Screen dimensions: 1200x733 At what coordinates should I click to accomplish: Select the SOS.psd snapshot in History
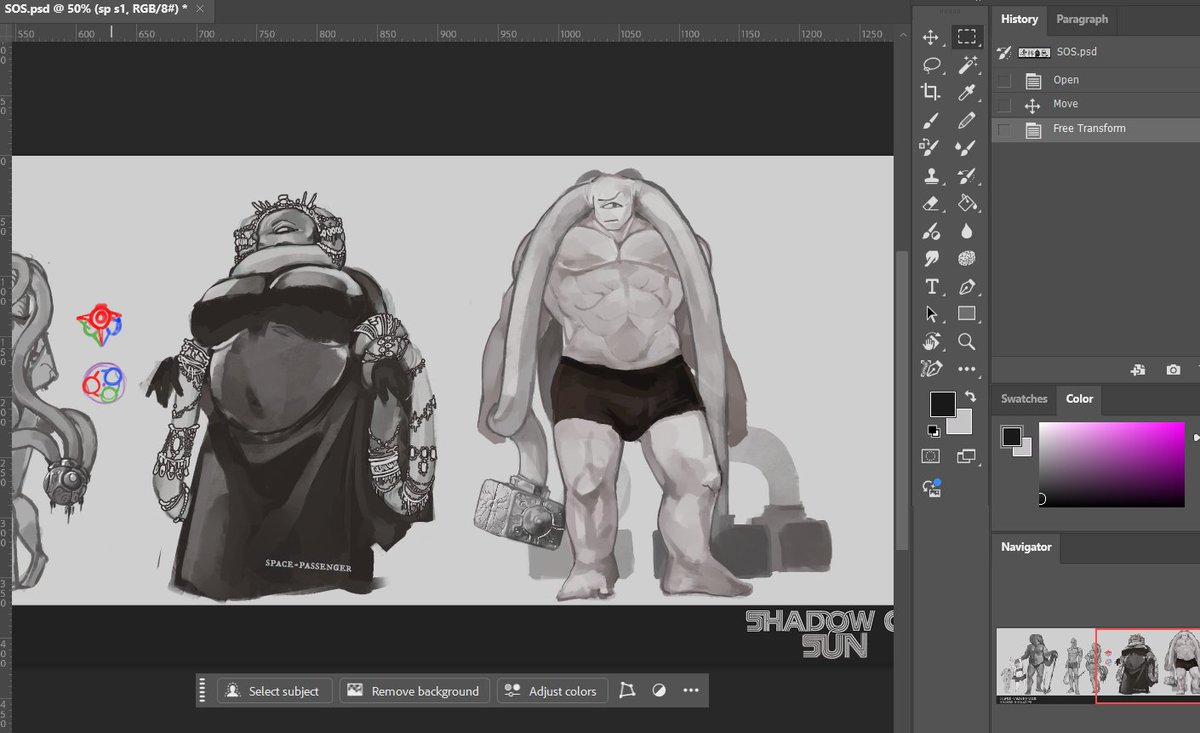pyautogui.click(x=1096, y=52)
